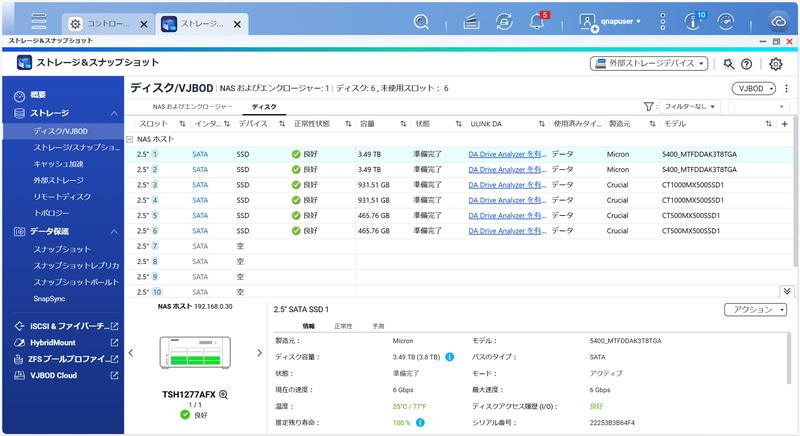Select SnapSync in the sidebar
Image resolution: width=800 pixels, height=436 pixels.
pyautogui.click(x=49, y=299)
